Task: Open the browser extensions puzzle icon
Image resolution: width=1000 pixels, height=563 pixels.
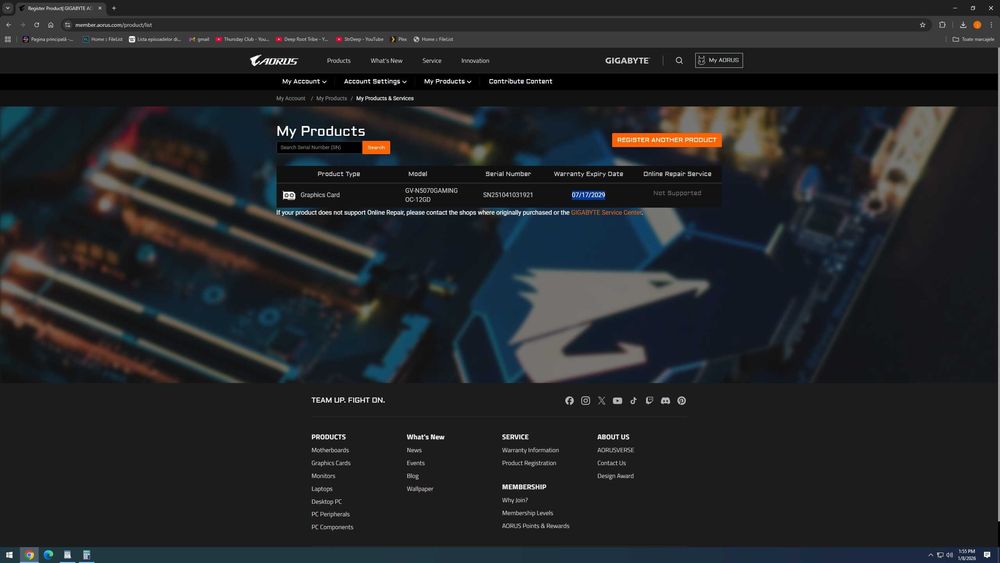Action: click(942, 25)
